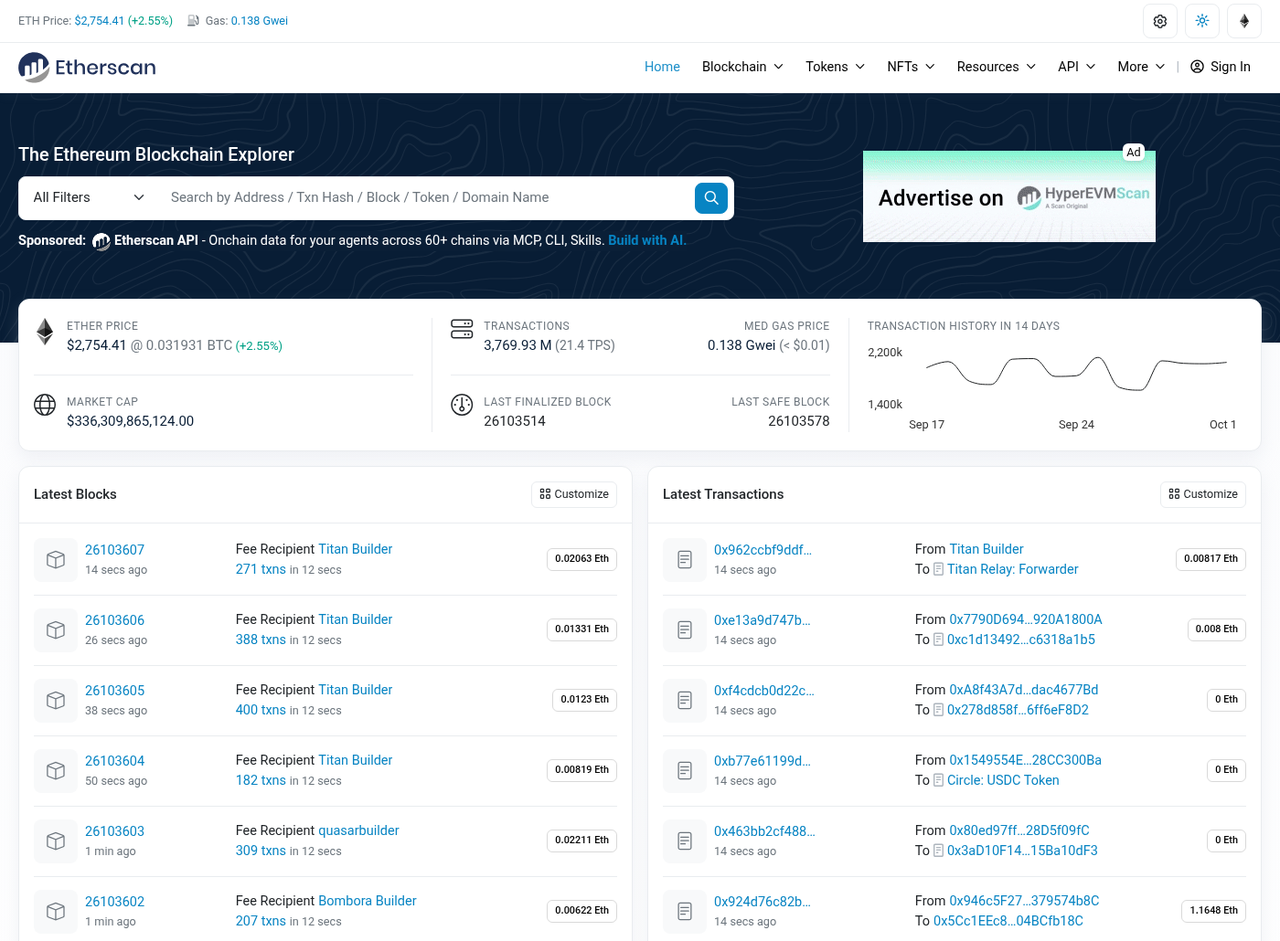1280x941 pixels.
Task: Click gas pump icon in top bar
Action: pyautogui.click(x=194, y=21)
